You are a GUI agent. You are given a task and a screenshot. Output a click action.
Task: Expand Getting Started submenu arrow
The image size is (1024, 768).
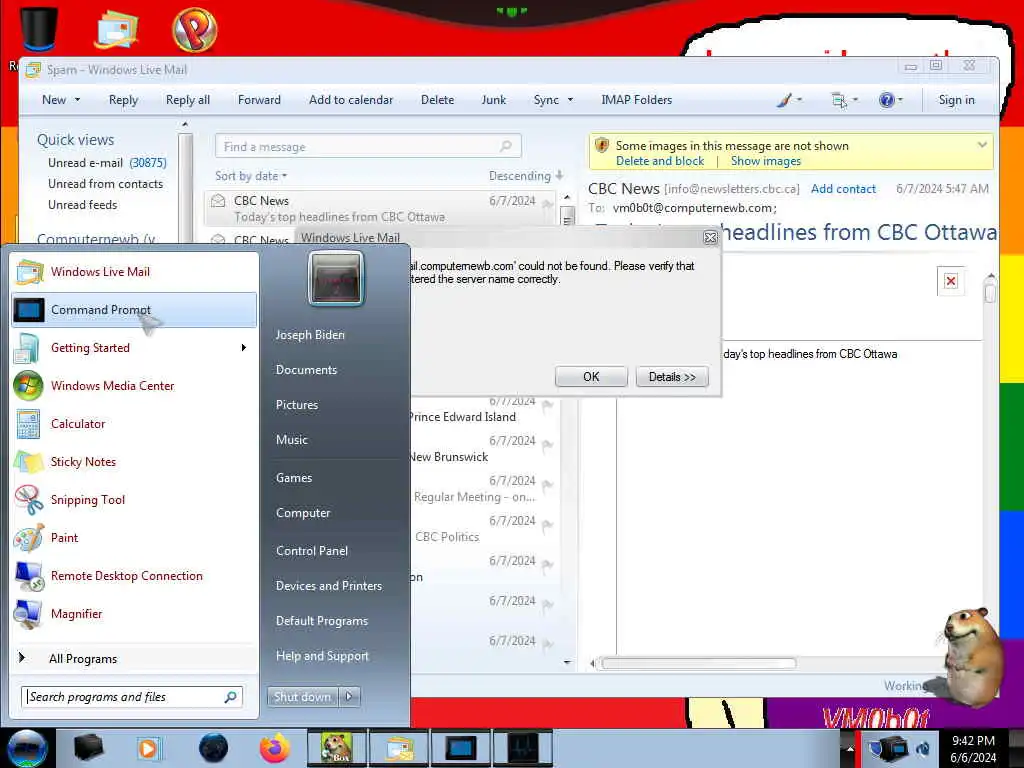(244, 347)
